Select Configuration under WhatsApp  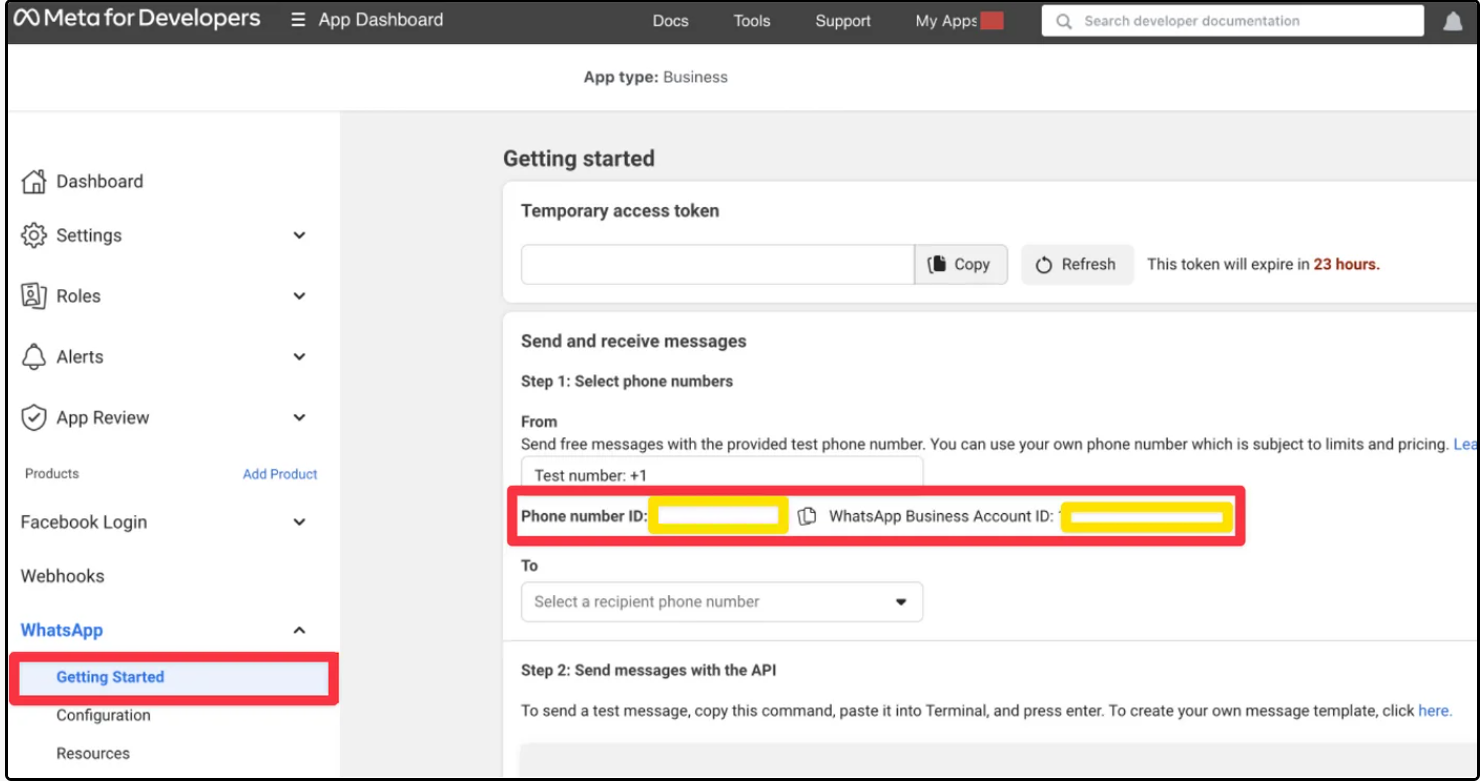[103, 715]
